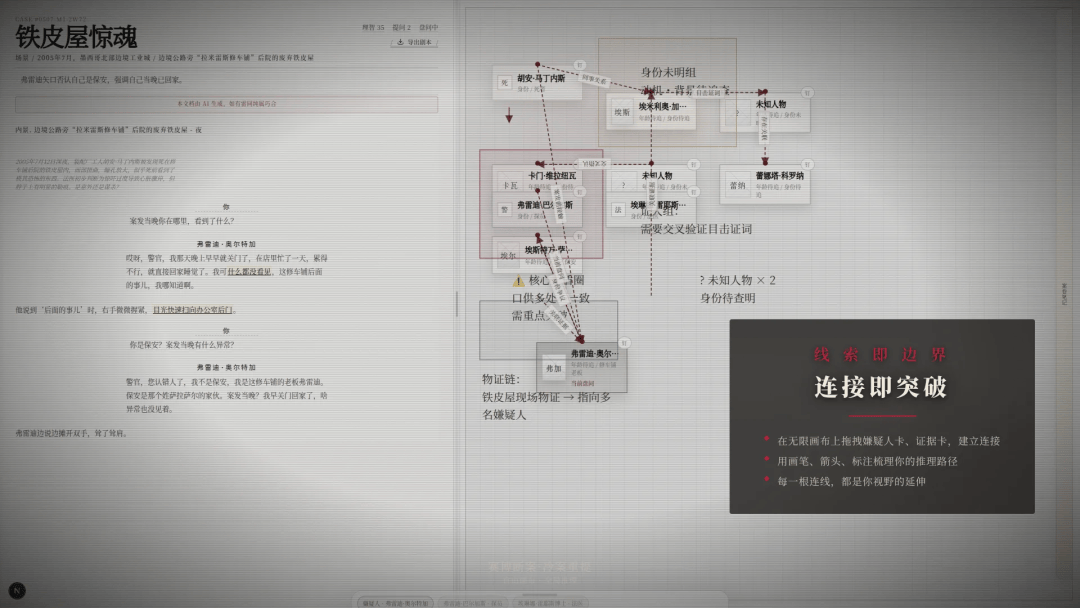Click the 埃斯 avatar on 埃米利奥 card

622,112
